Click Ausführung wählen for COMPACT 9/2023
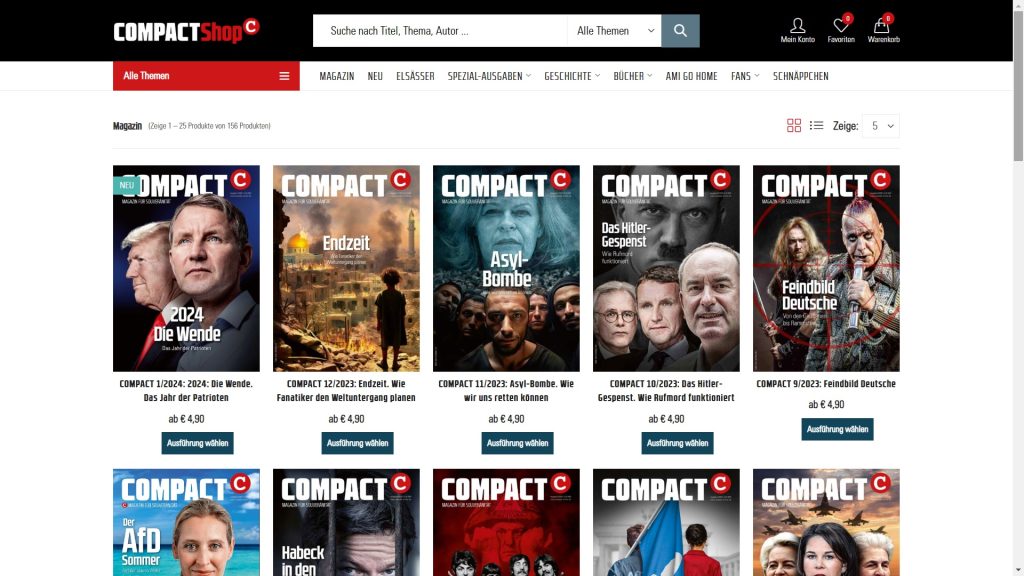This screenshot has height=576, width=1024. pyautogui.click(x=837, y=429)
